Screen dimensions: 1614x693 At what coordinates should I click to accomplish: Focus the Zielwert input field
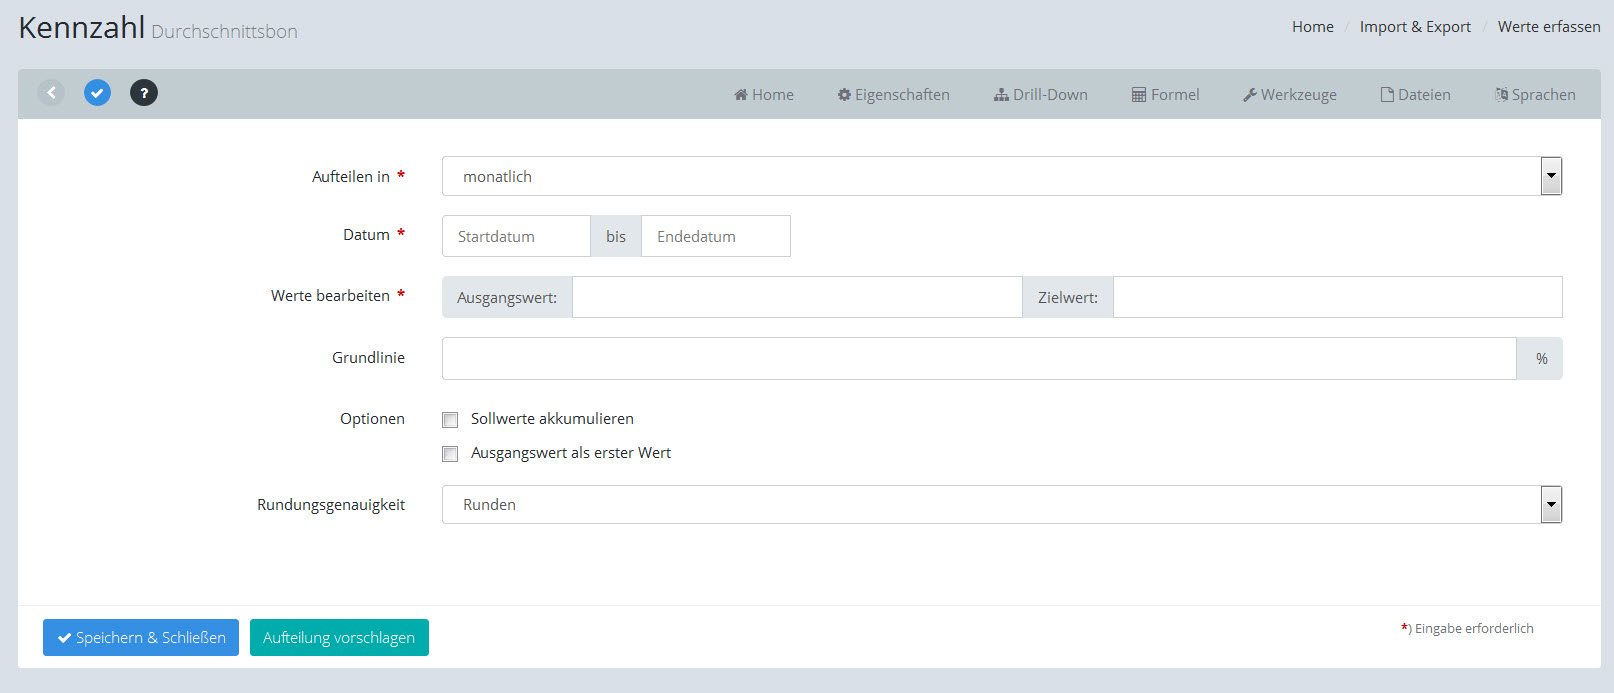[1337, 298]
